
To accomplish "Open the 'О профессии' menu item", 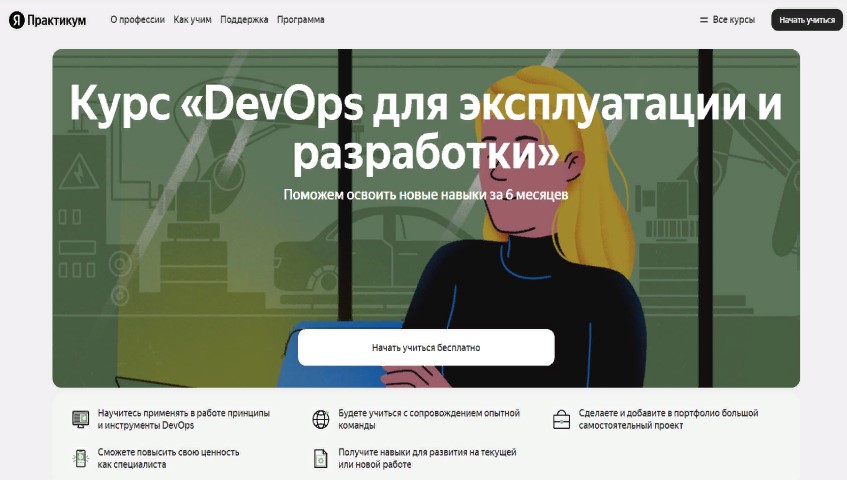I will tap(137, 19).
